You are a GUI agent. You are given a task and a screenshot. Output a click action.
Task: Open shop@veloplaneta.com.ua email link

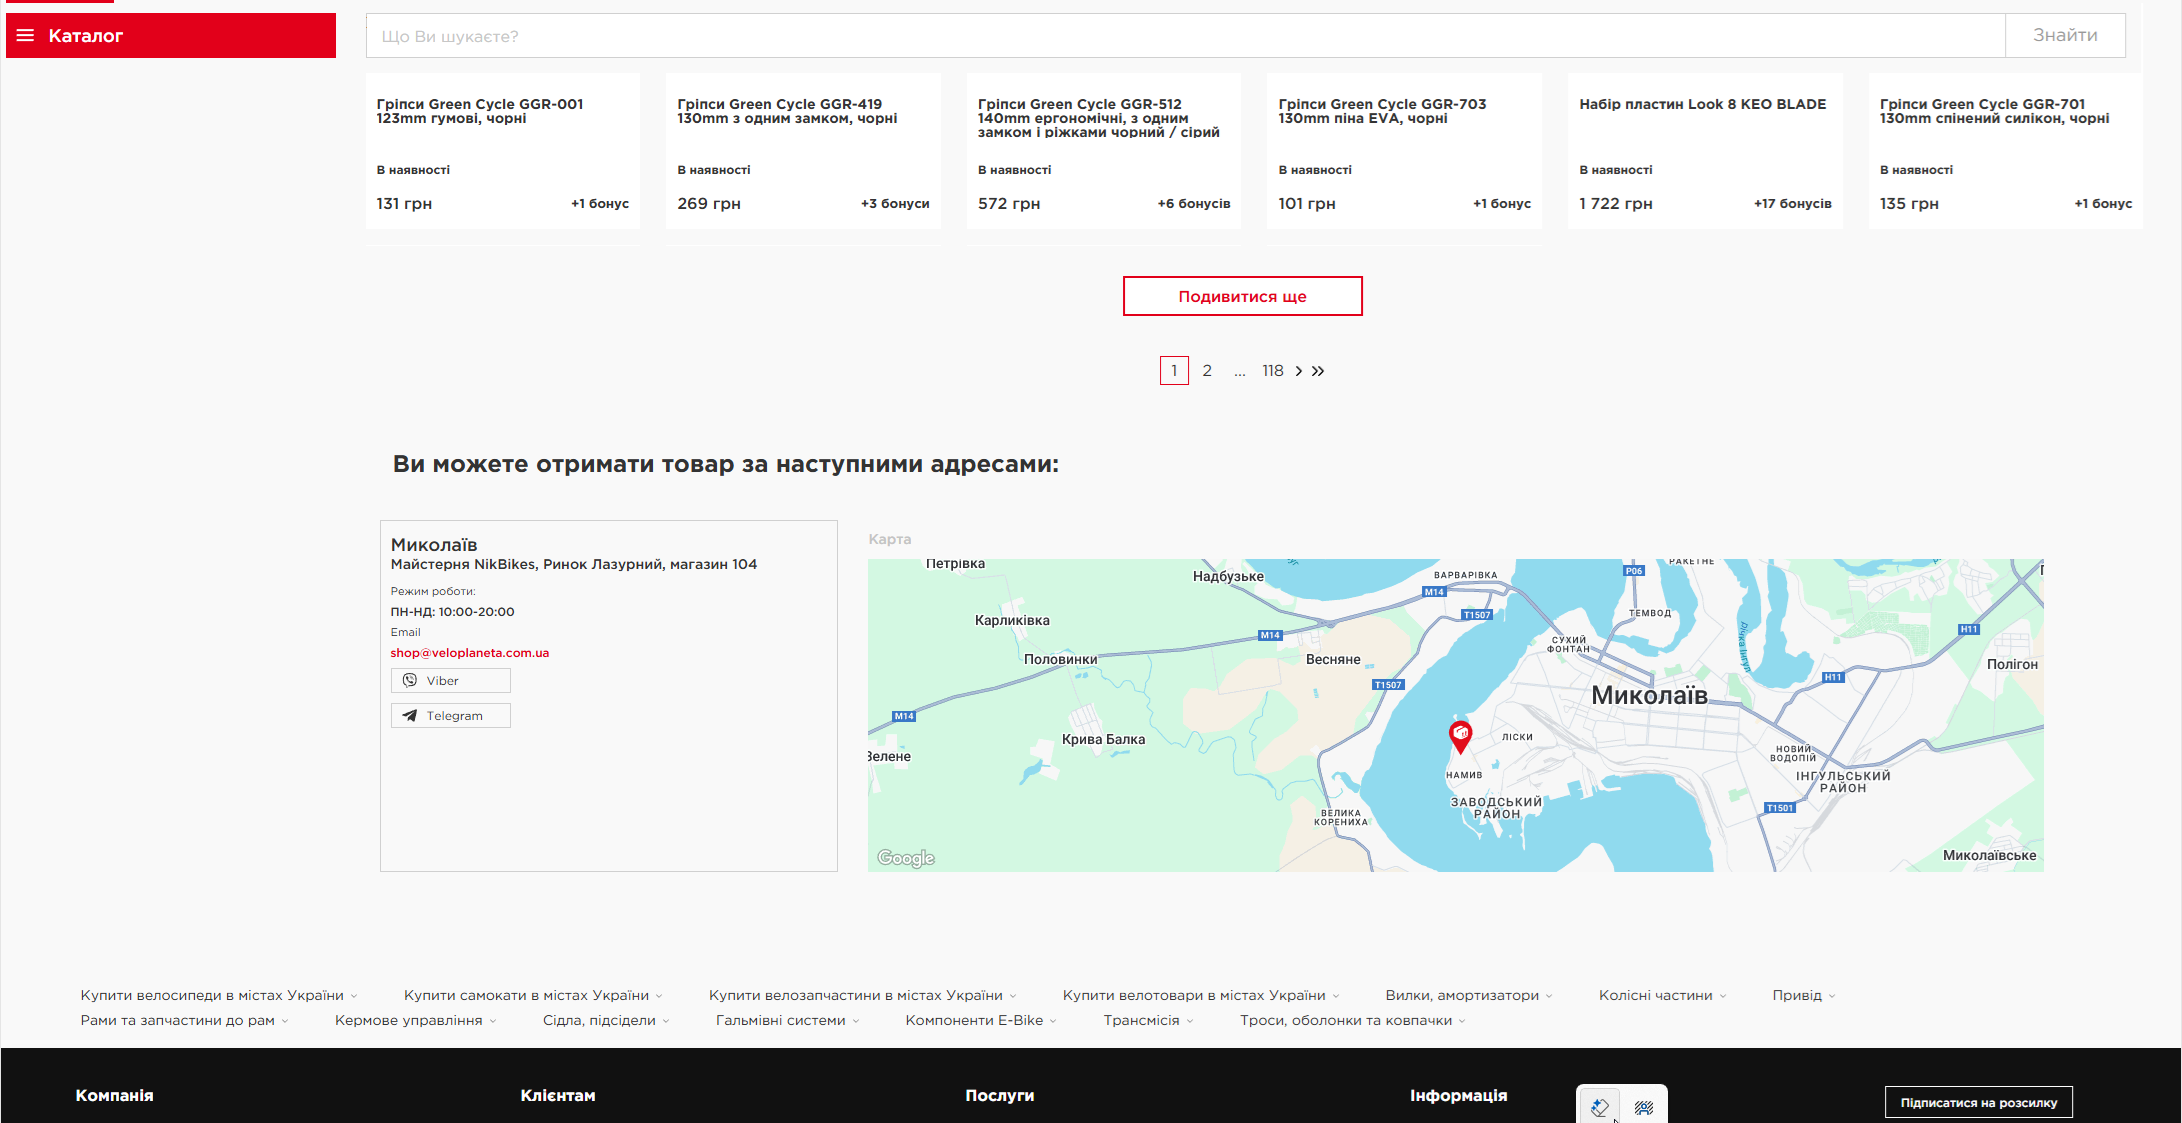pos(469,653)
